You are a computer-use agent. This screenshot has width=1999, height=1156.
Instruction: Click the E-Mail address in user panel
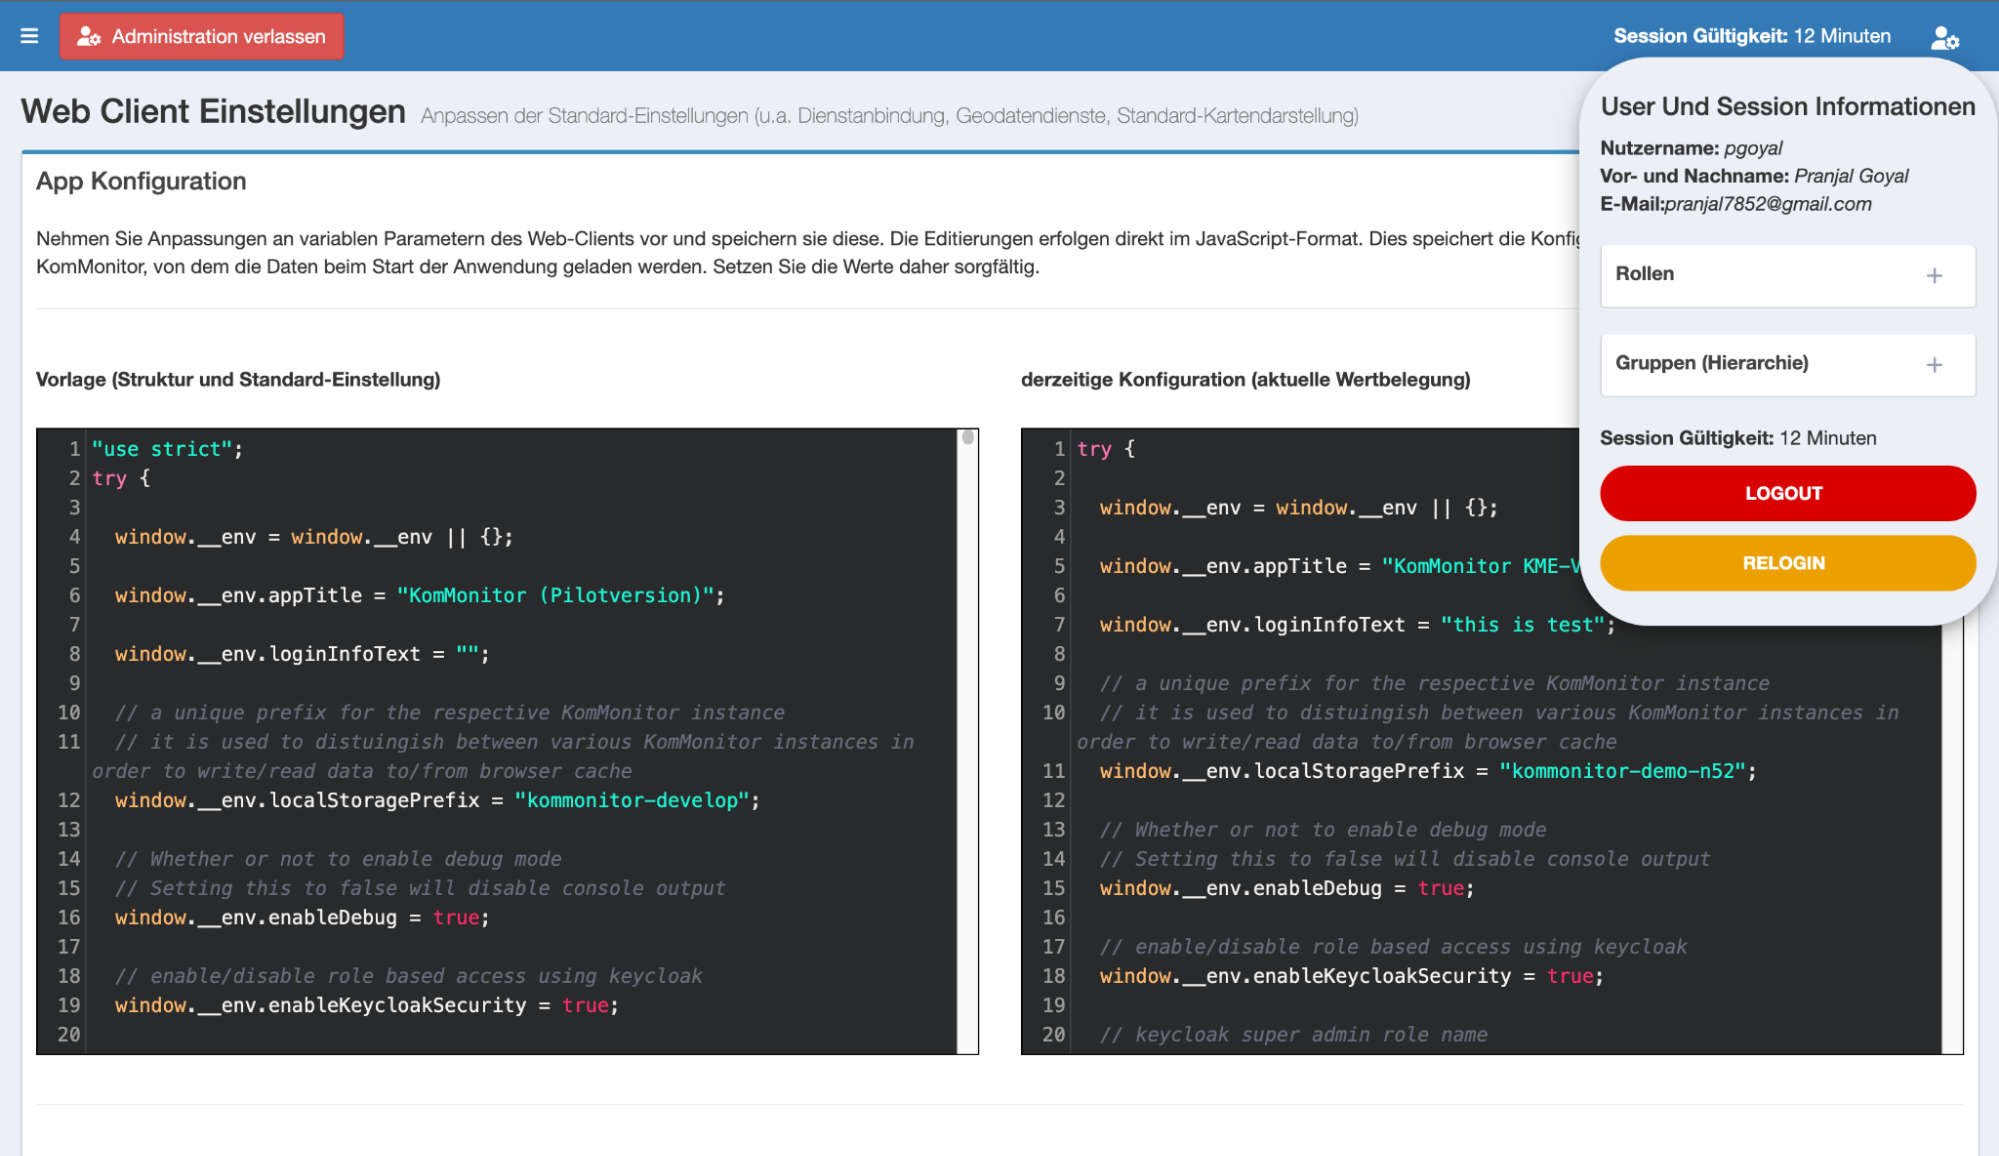(x=1768, y=204)
